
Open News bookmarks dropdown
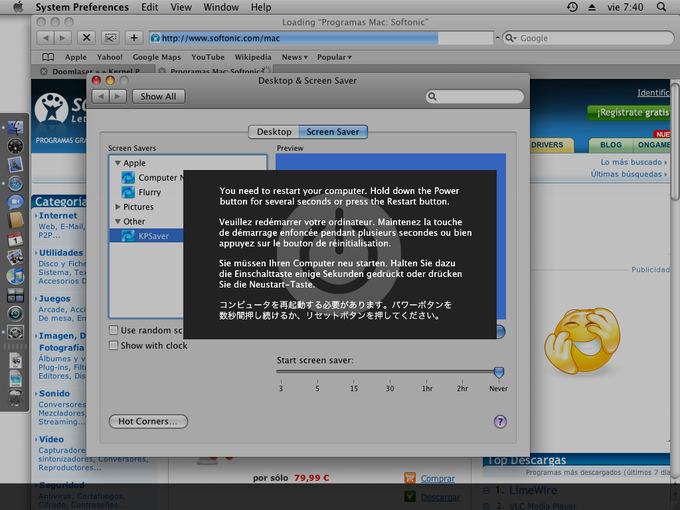point(294,57)
